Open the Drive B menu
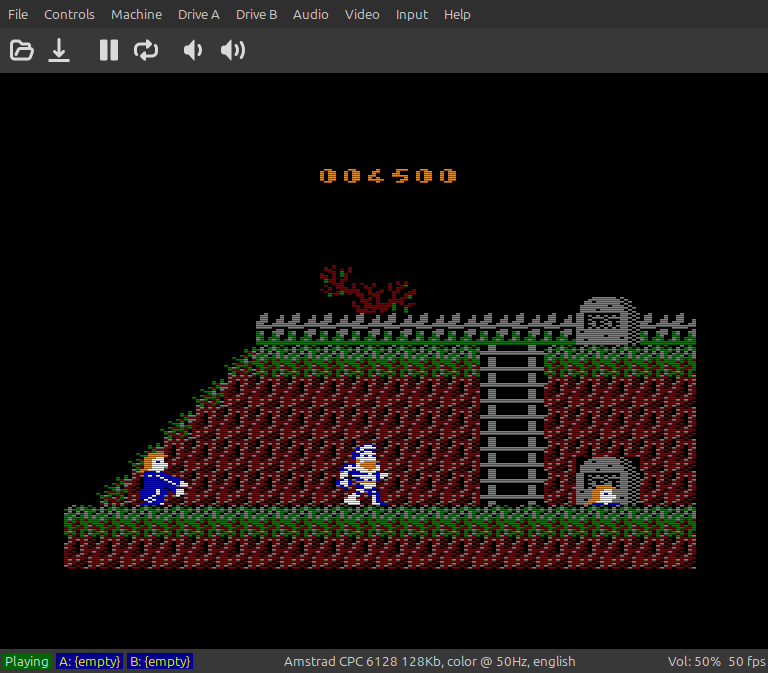The image size is (768, 673). pyautogui.click(x=256, y=15)
